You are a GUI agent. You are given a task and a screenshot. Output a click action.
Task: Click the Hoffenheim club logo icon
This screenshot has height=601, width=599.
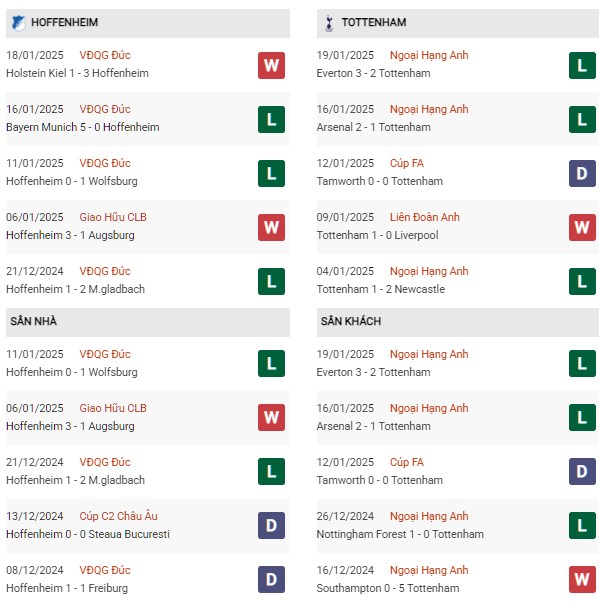click(18, 23)
